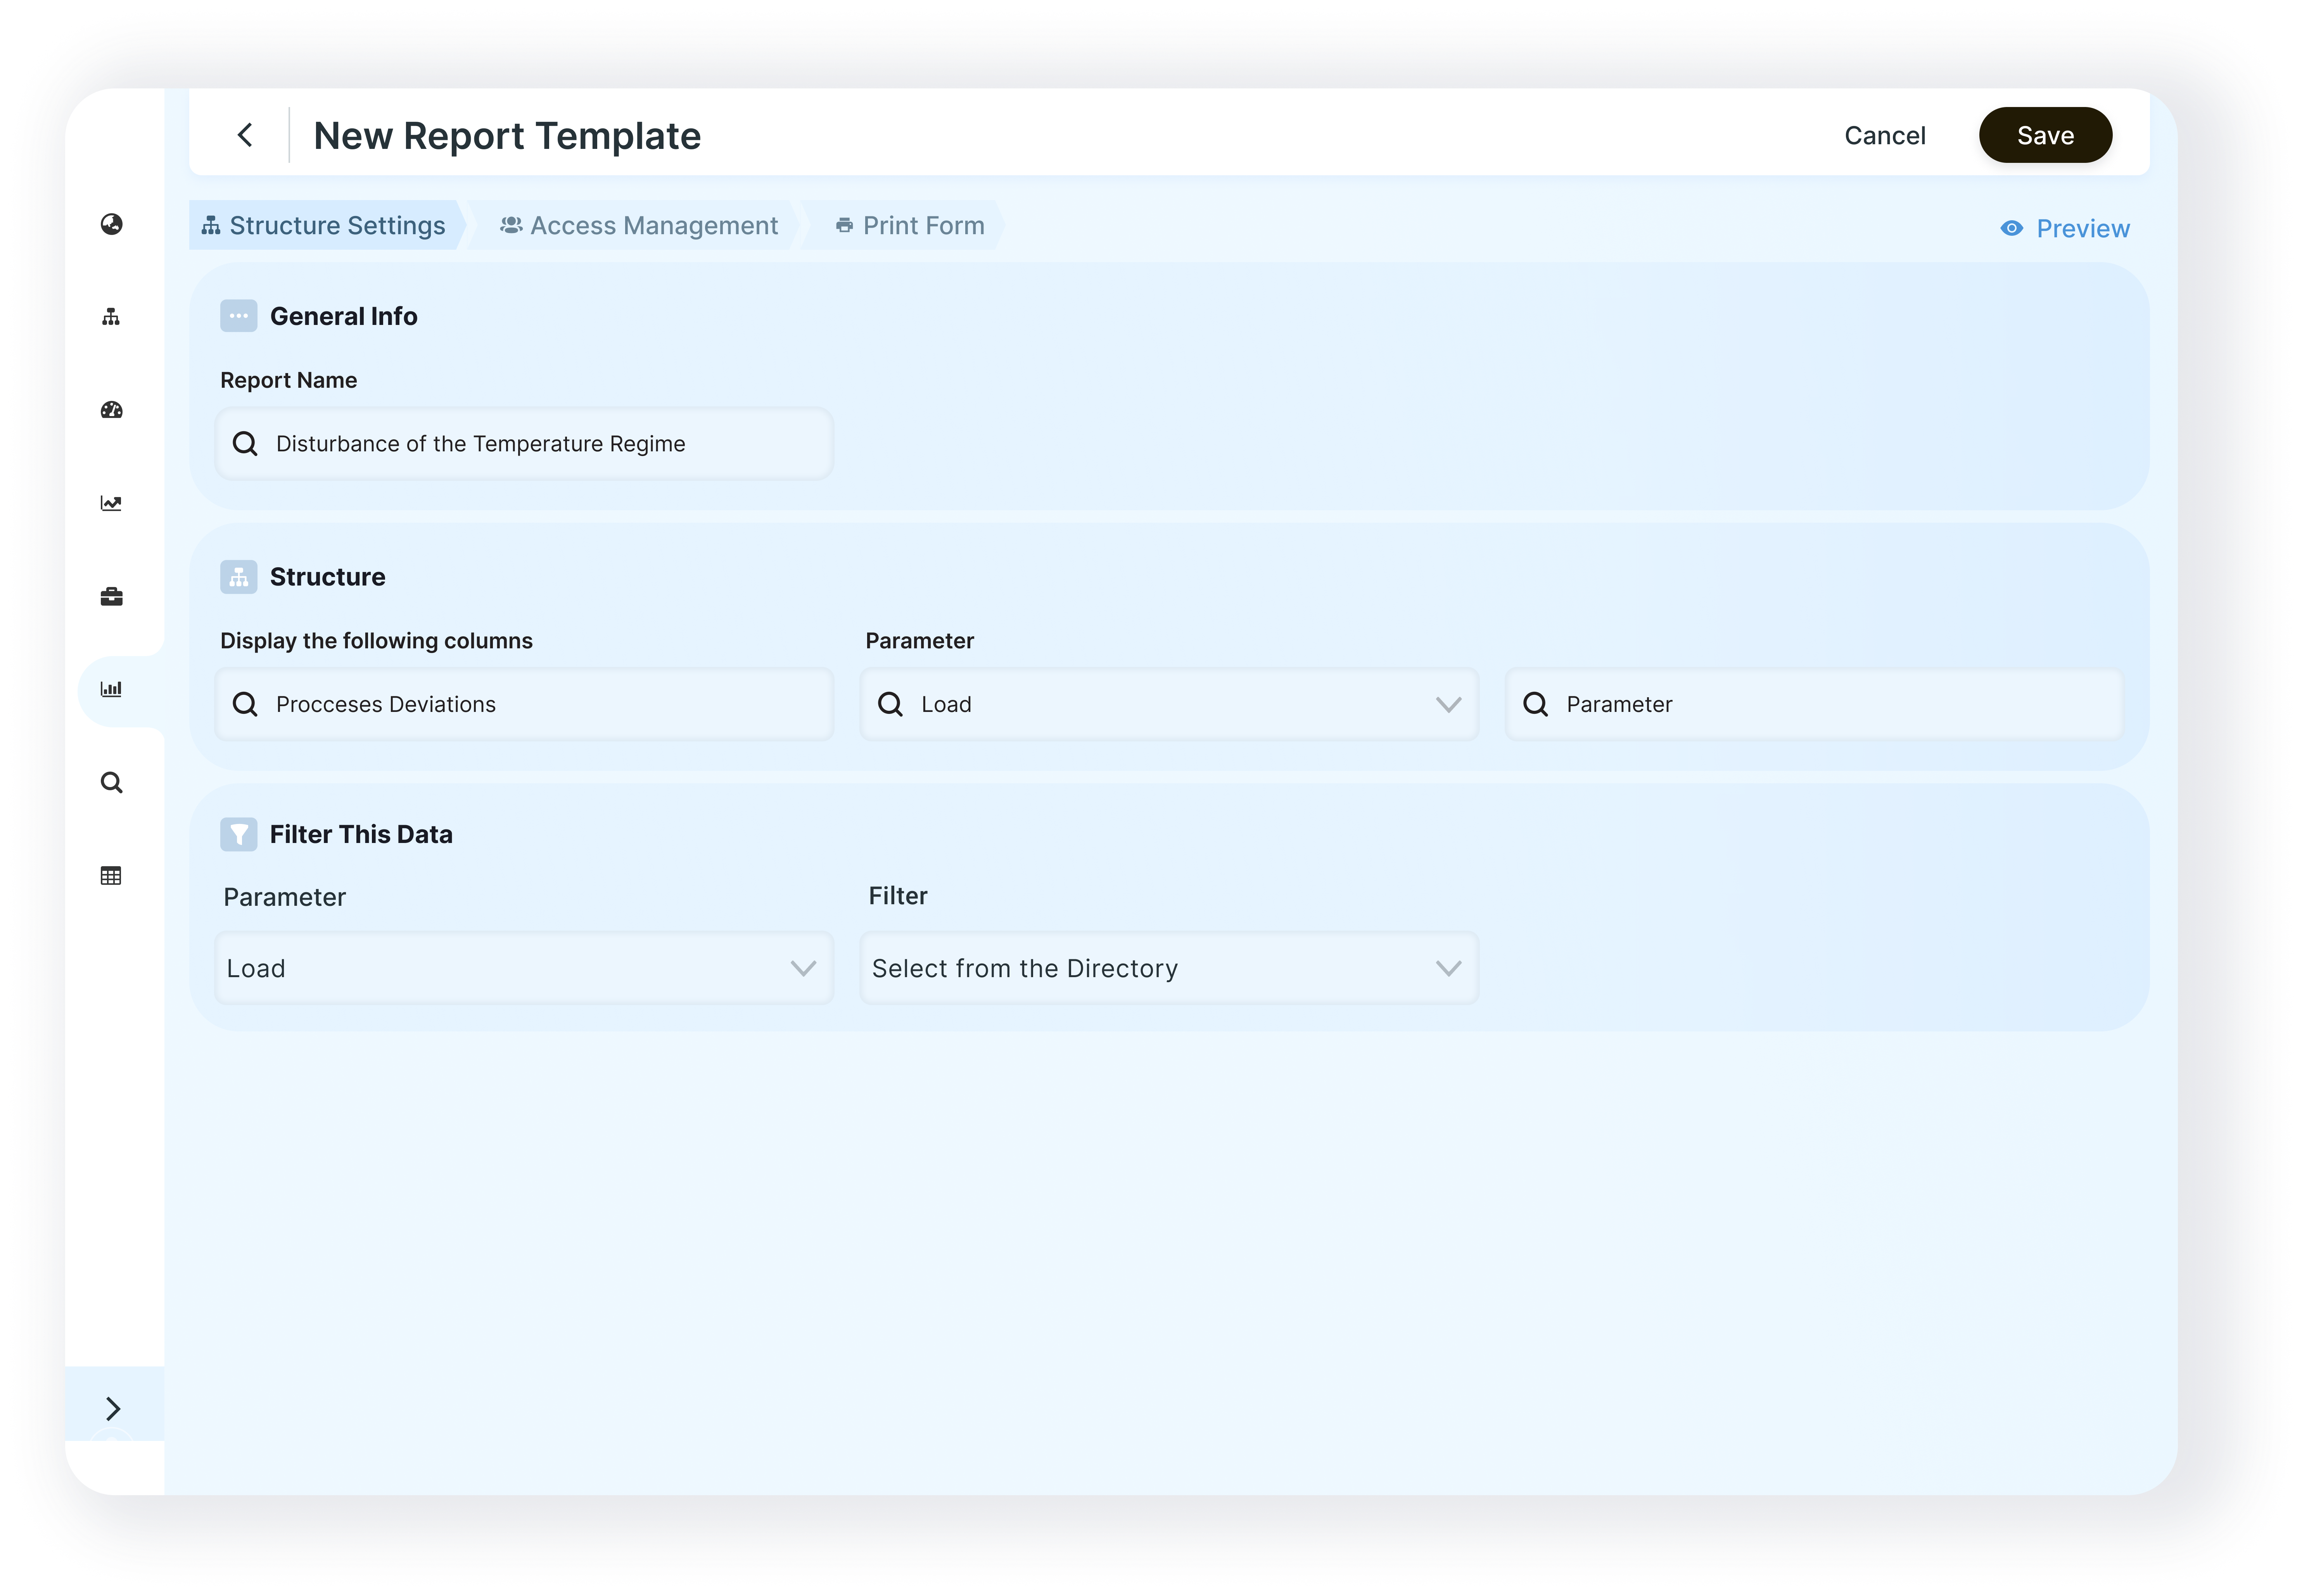Open the table grid sidebar icon

pos(111,876)
